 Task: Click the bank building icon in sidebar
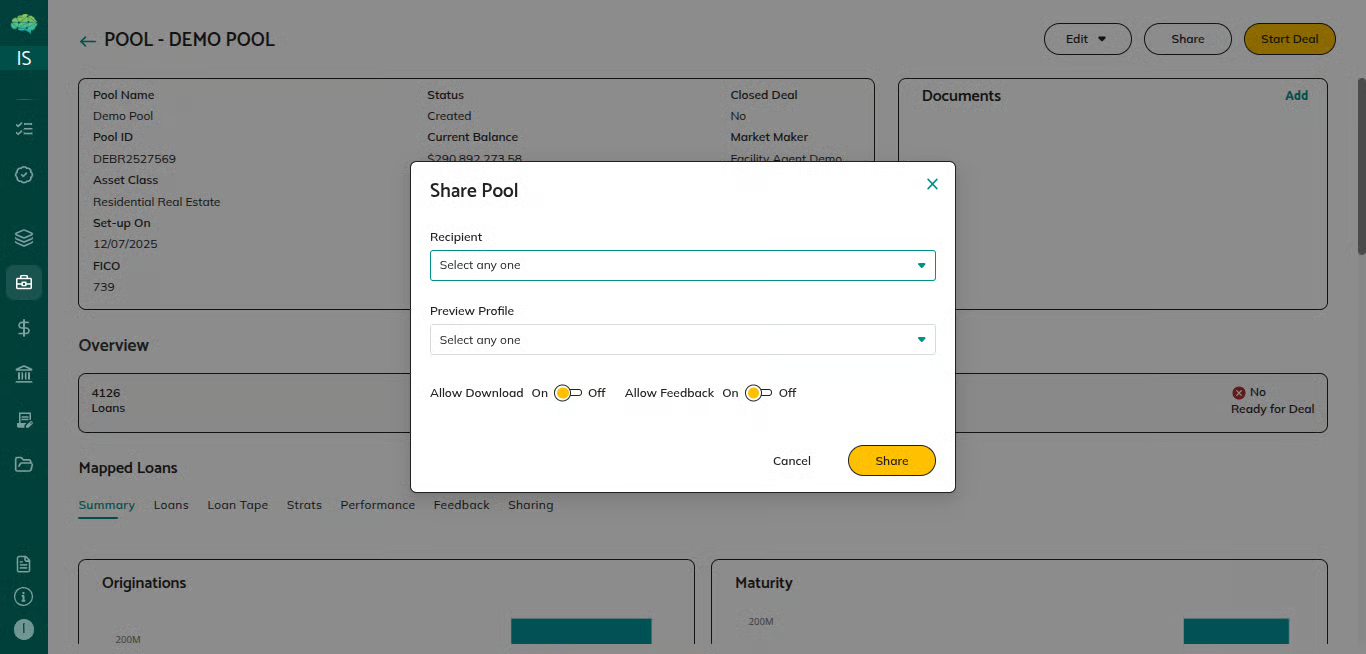coord(24,374)
